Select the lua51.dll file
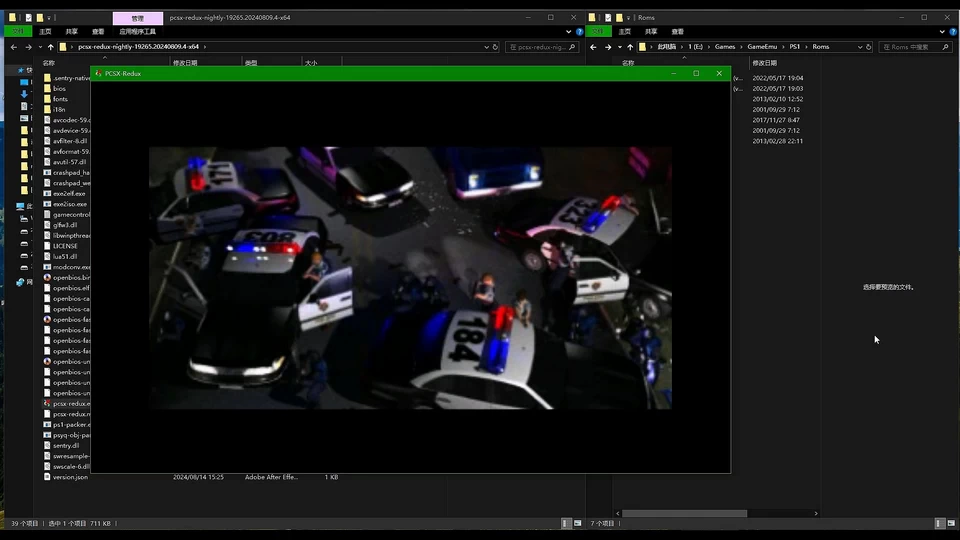This screenshot has height=540, width=960. pos(65,257)
